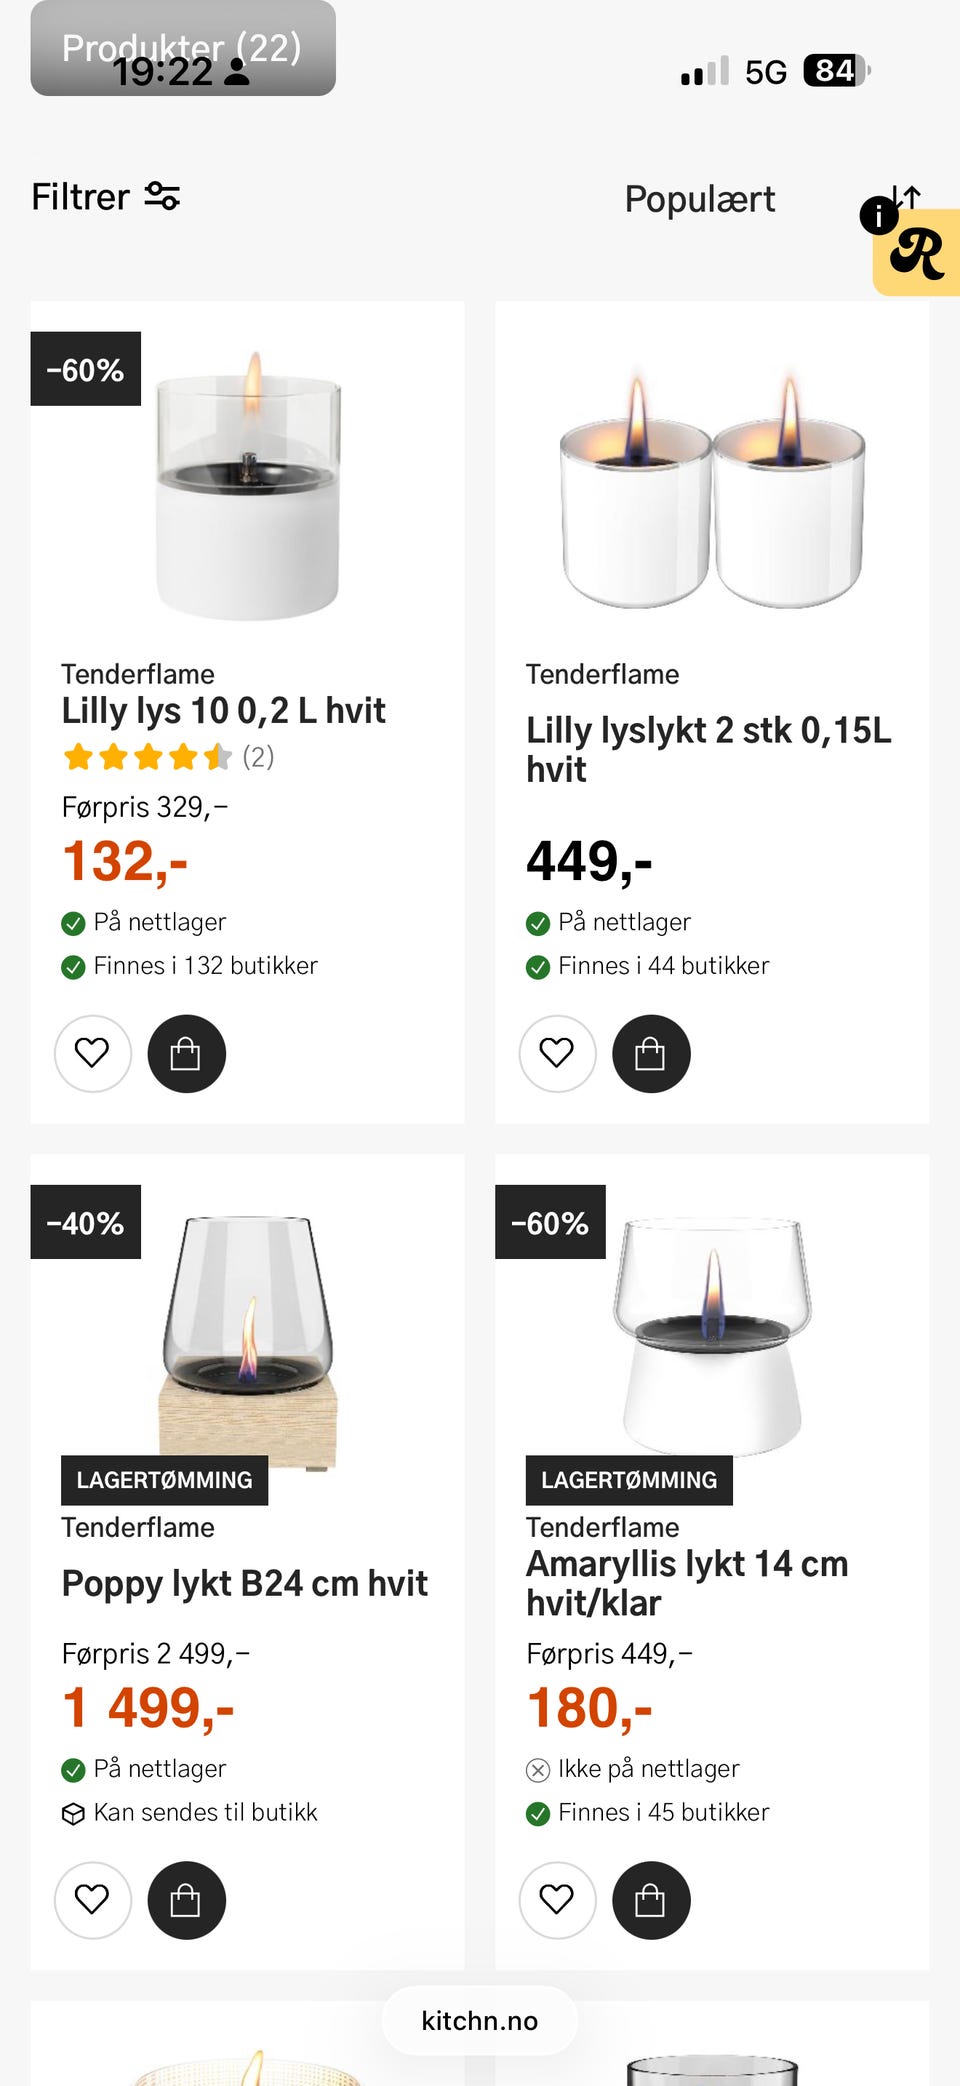The image size is (960, 2086).
Task: Add Amaryllis lykt 14 cm to bag
Action: click(651, 1900)
